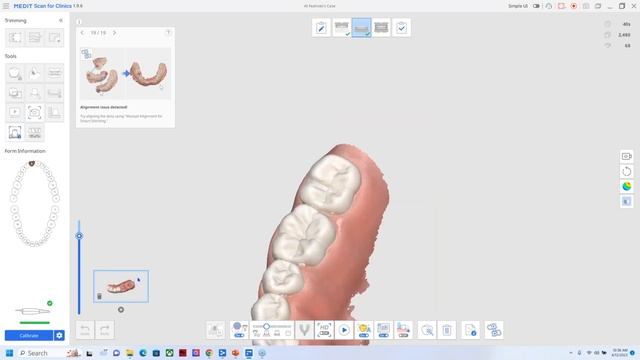Click the magnifier area tool in bottom toolbar
Viewport: 640px width, 360px height.
(427, 330)
